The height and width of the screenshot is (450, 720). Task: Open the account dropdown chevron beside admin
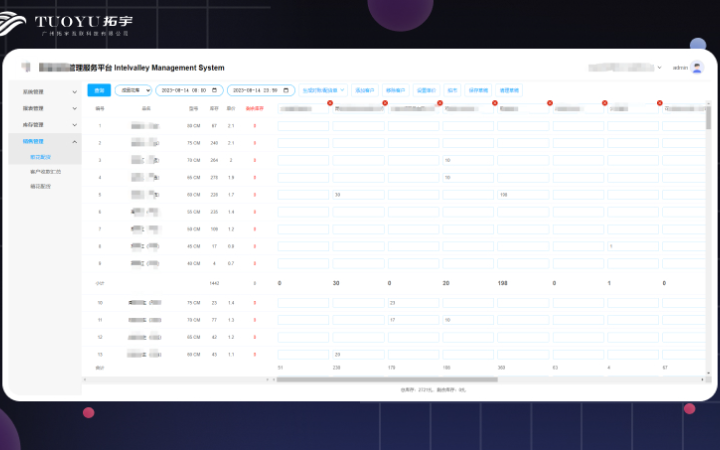click(659, 68)
